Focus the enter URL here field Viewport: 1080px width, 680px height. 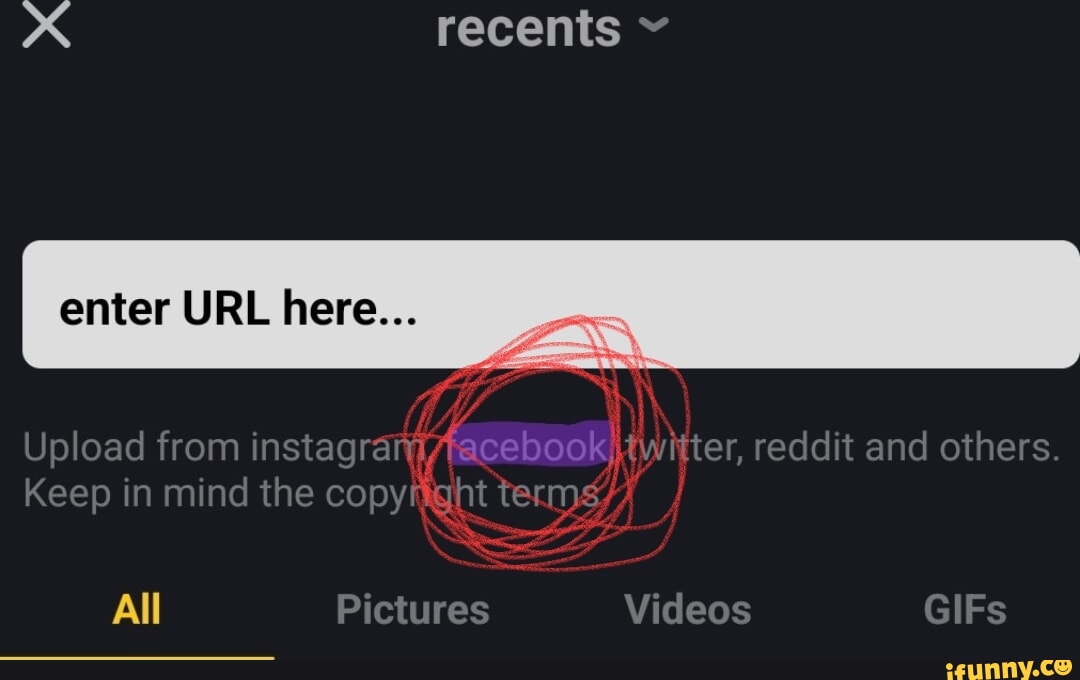tap(550, 305)
